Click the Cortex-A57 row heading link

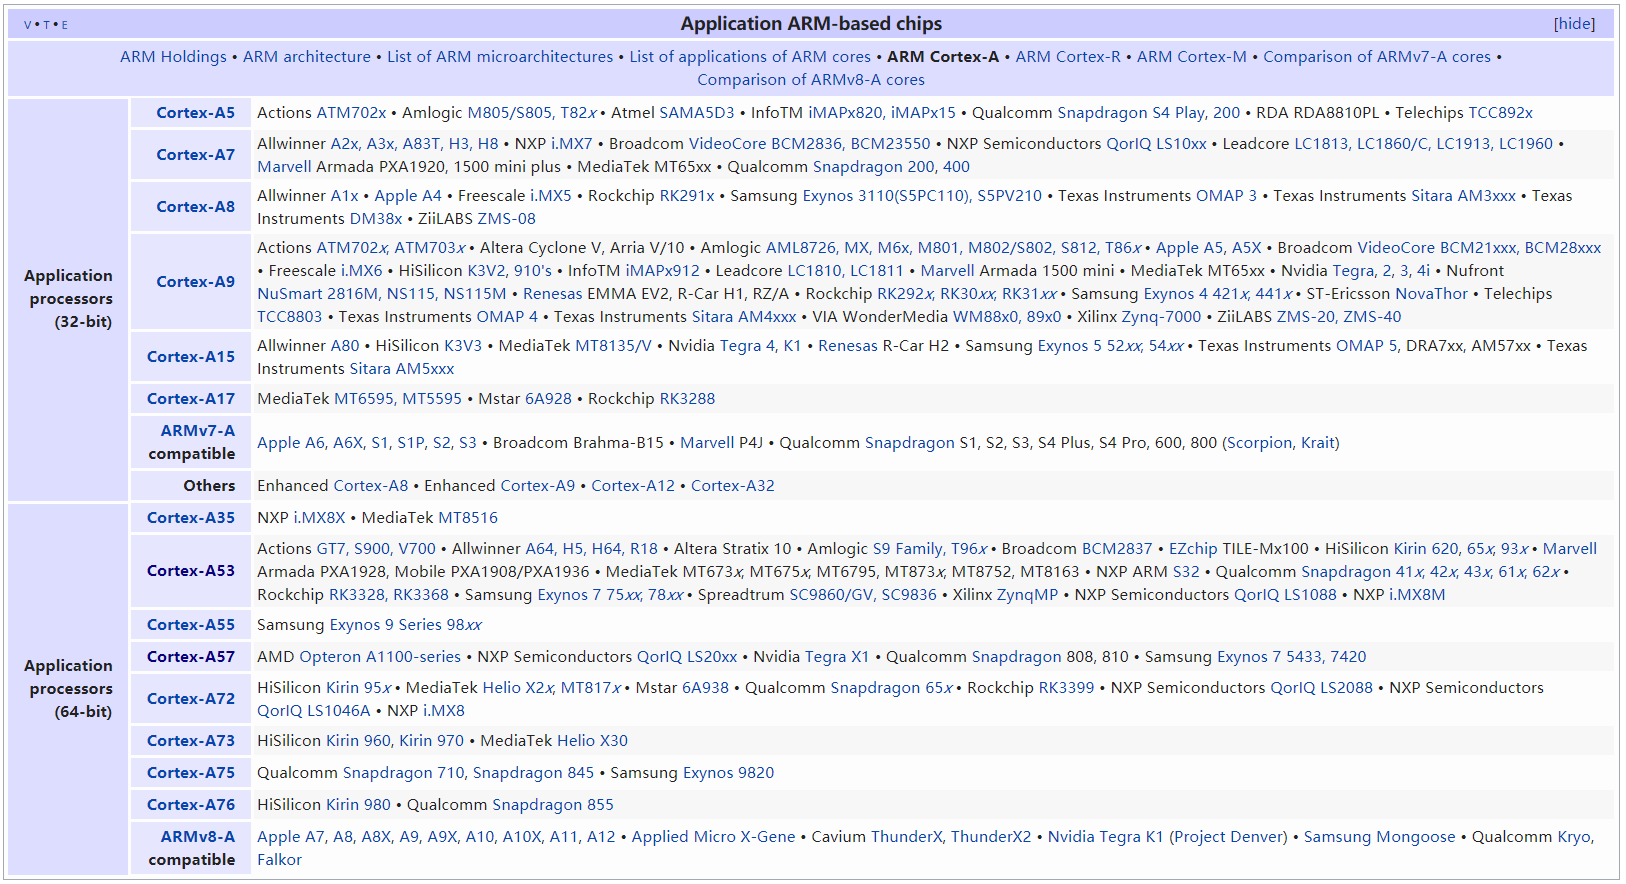[x=191, y=657]
